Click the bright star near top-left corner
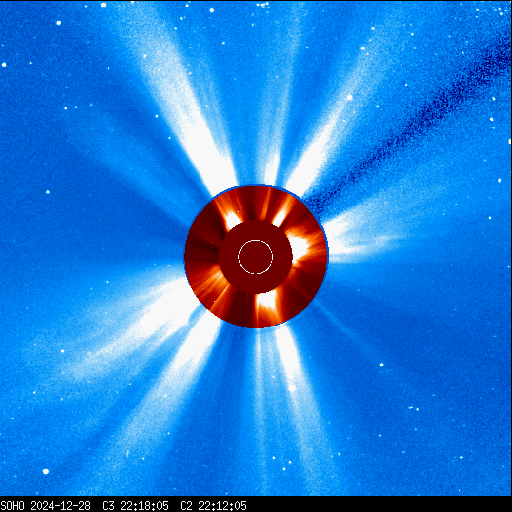 (x=59, y=23)
